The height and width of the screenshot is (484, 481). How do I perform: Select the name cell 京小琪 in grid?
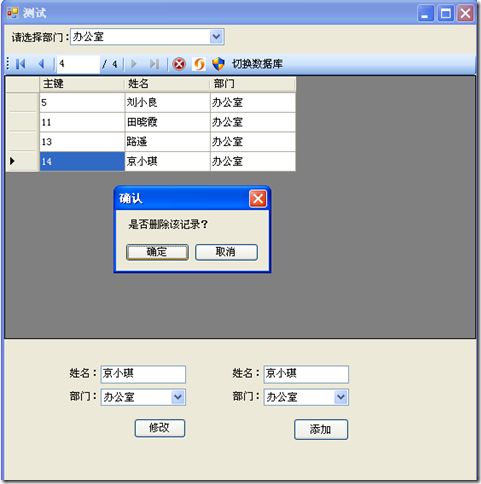pyautogui.click(x=167, y=162)
